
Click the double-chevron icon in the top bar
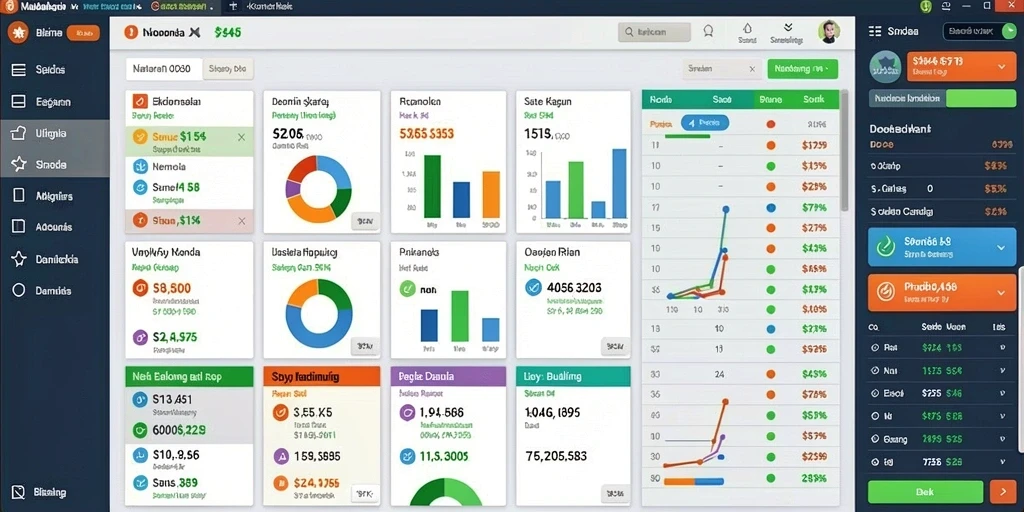pyautogui.click(x=788, y=27)
